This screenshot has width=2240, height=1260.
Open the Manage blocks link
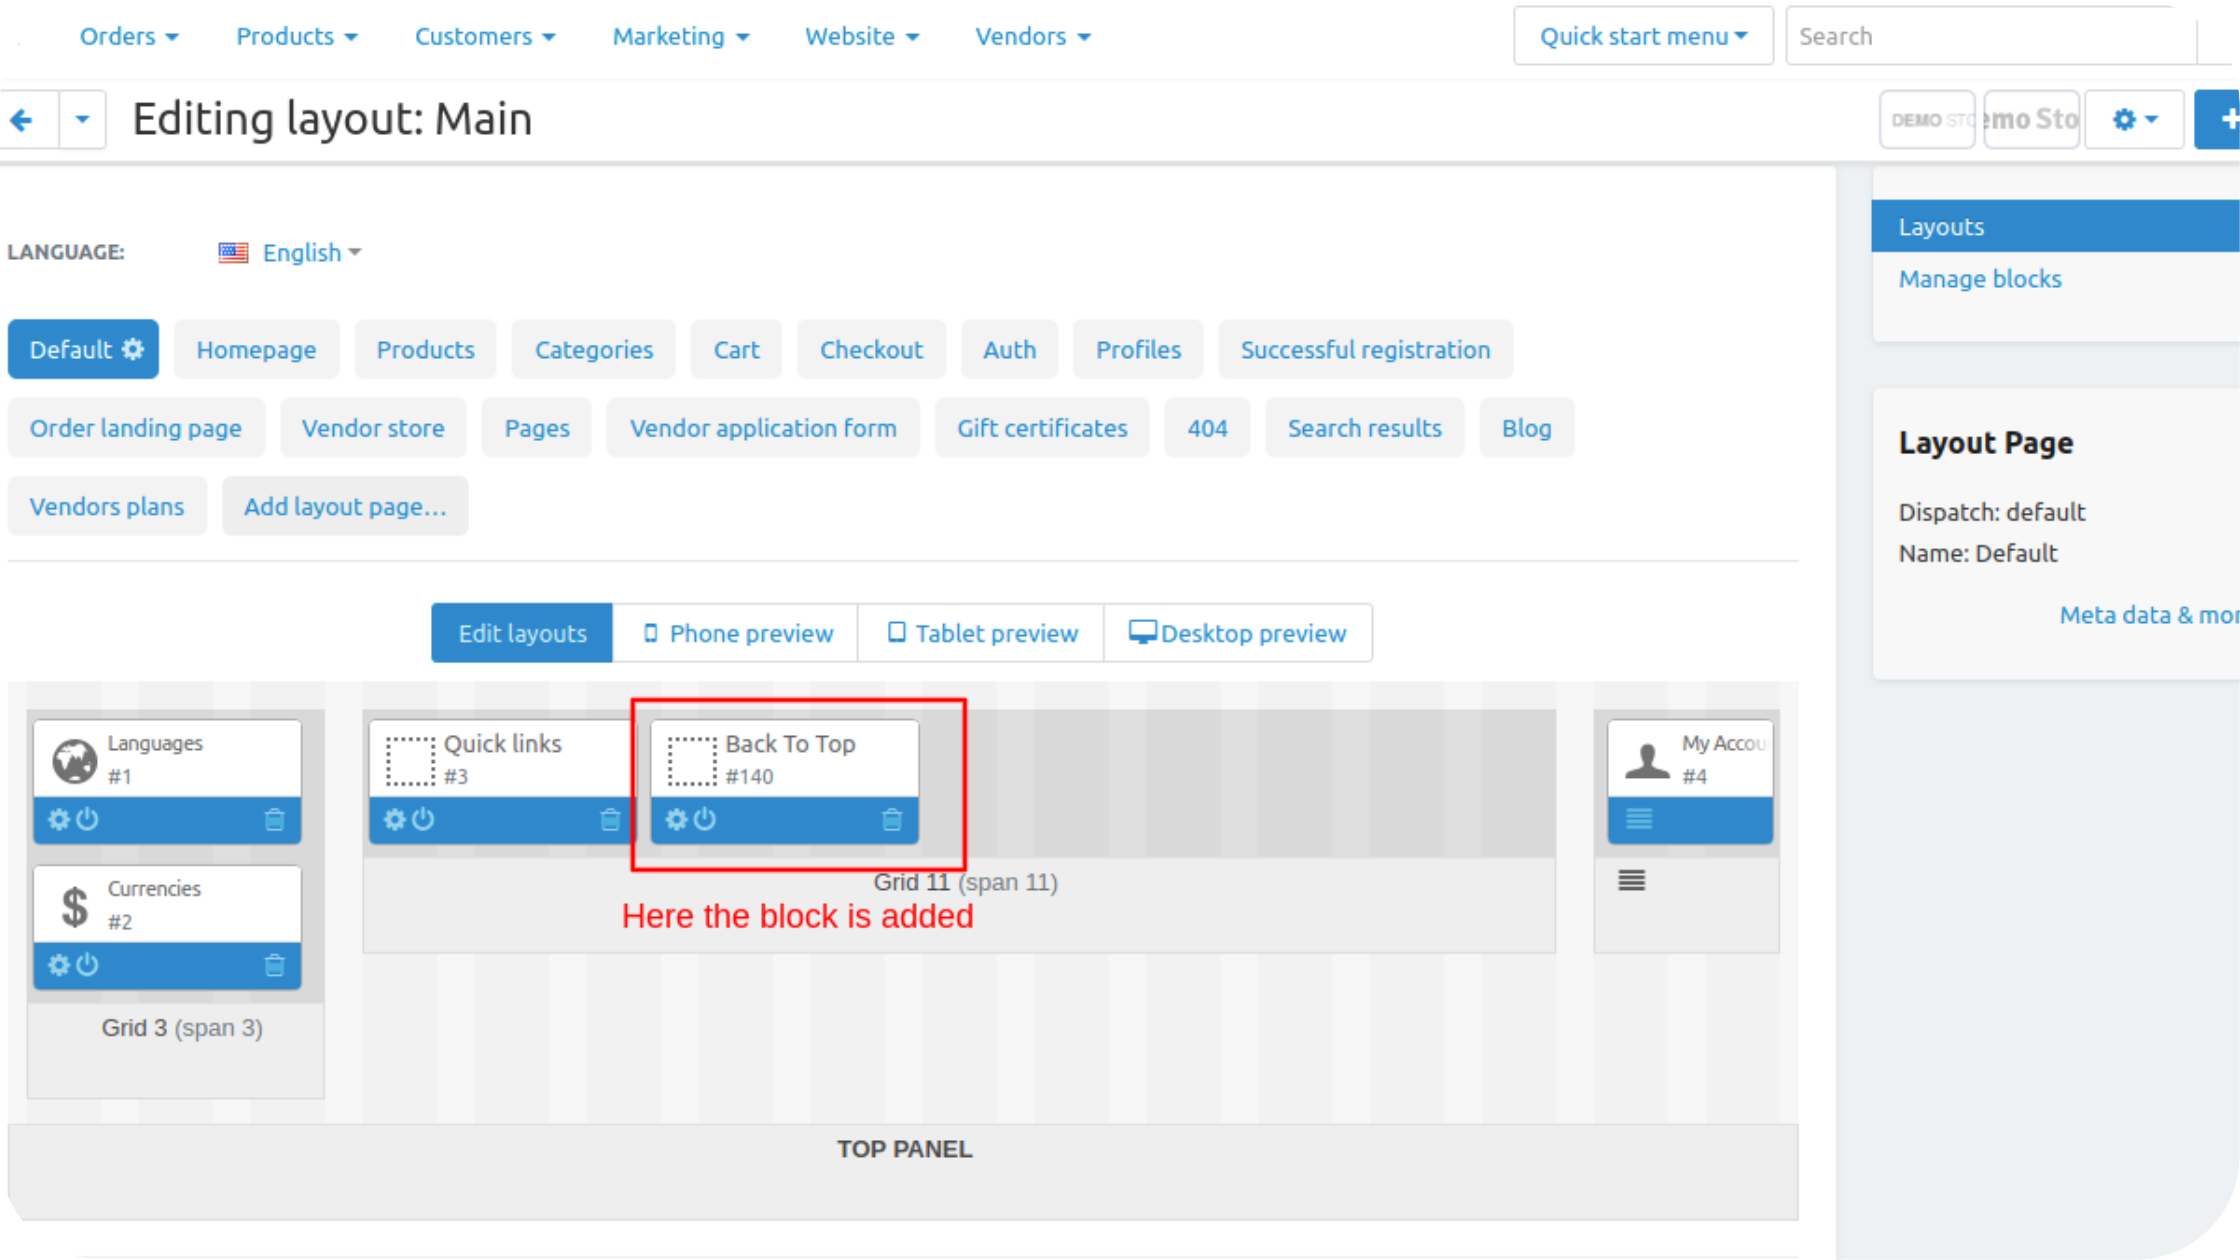pyautogui.click(x=1979, y=279)
